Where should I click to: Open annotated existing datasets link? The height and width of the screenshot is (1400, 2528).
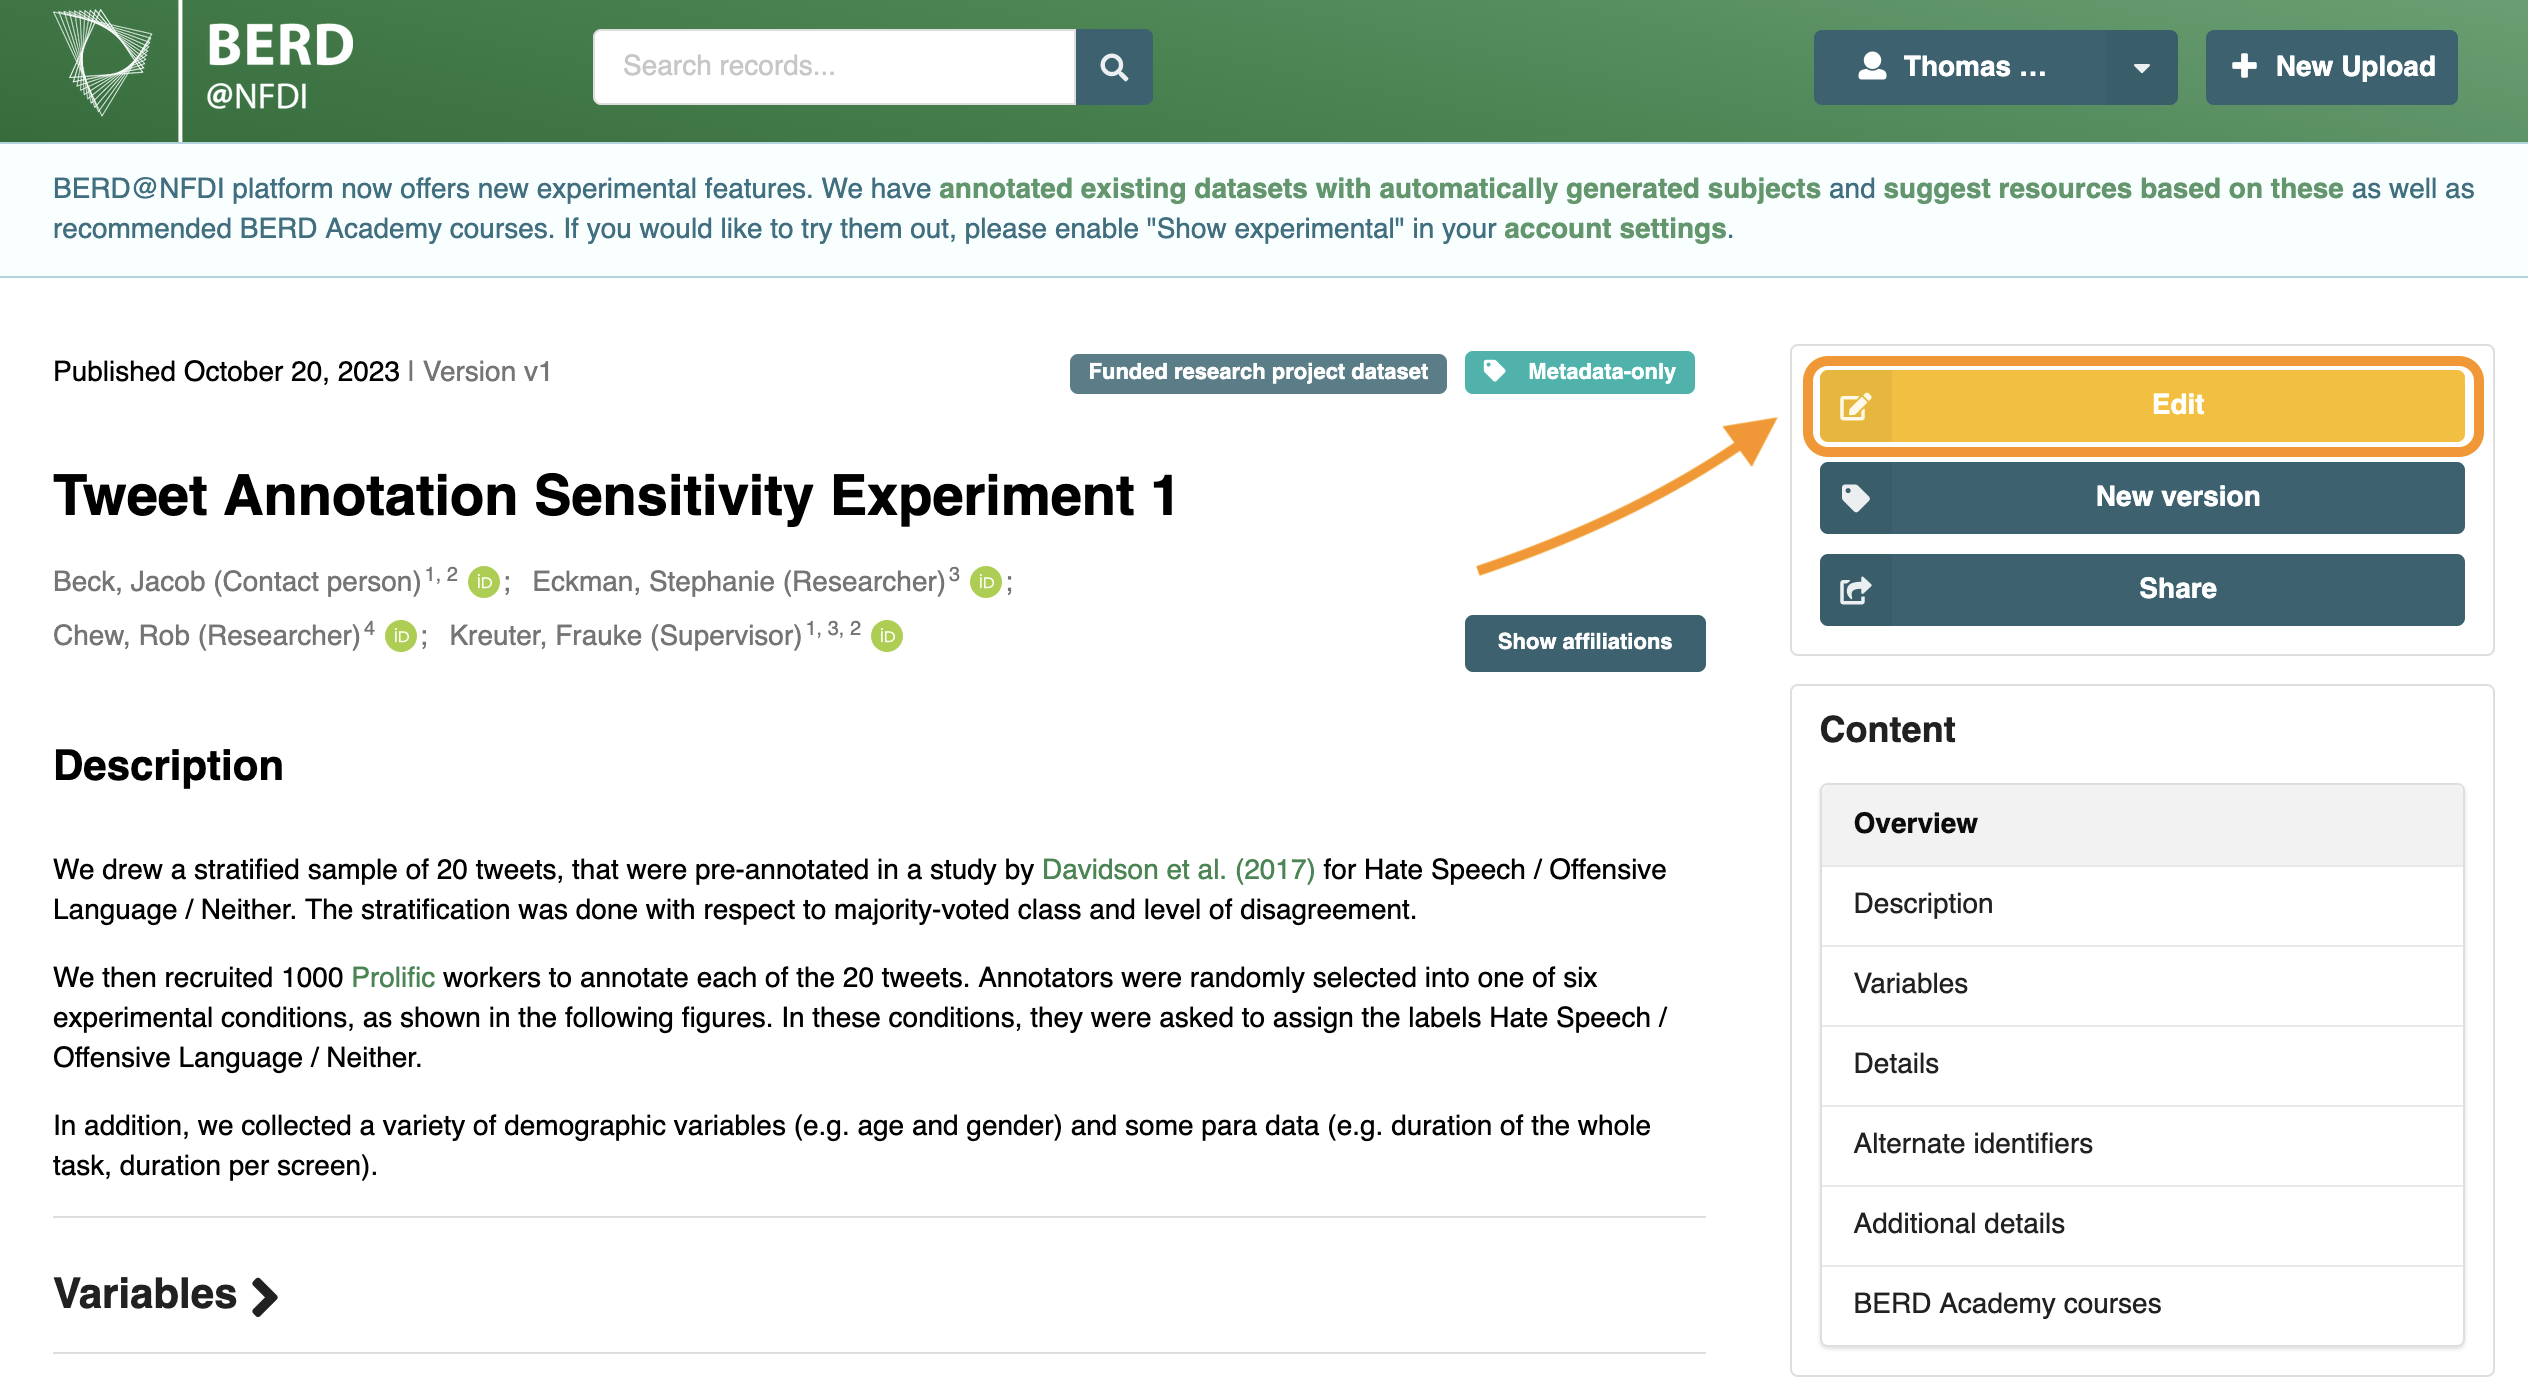point(1380,189)
